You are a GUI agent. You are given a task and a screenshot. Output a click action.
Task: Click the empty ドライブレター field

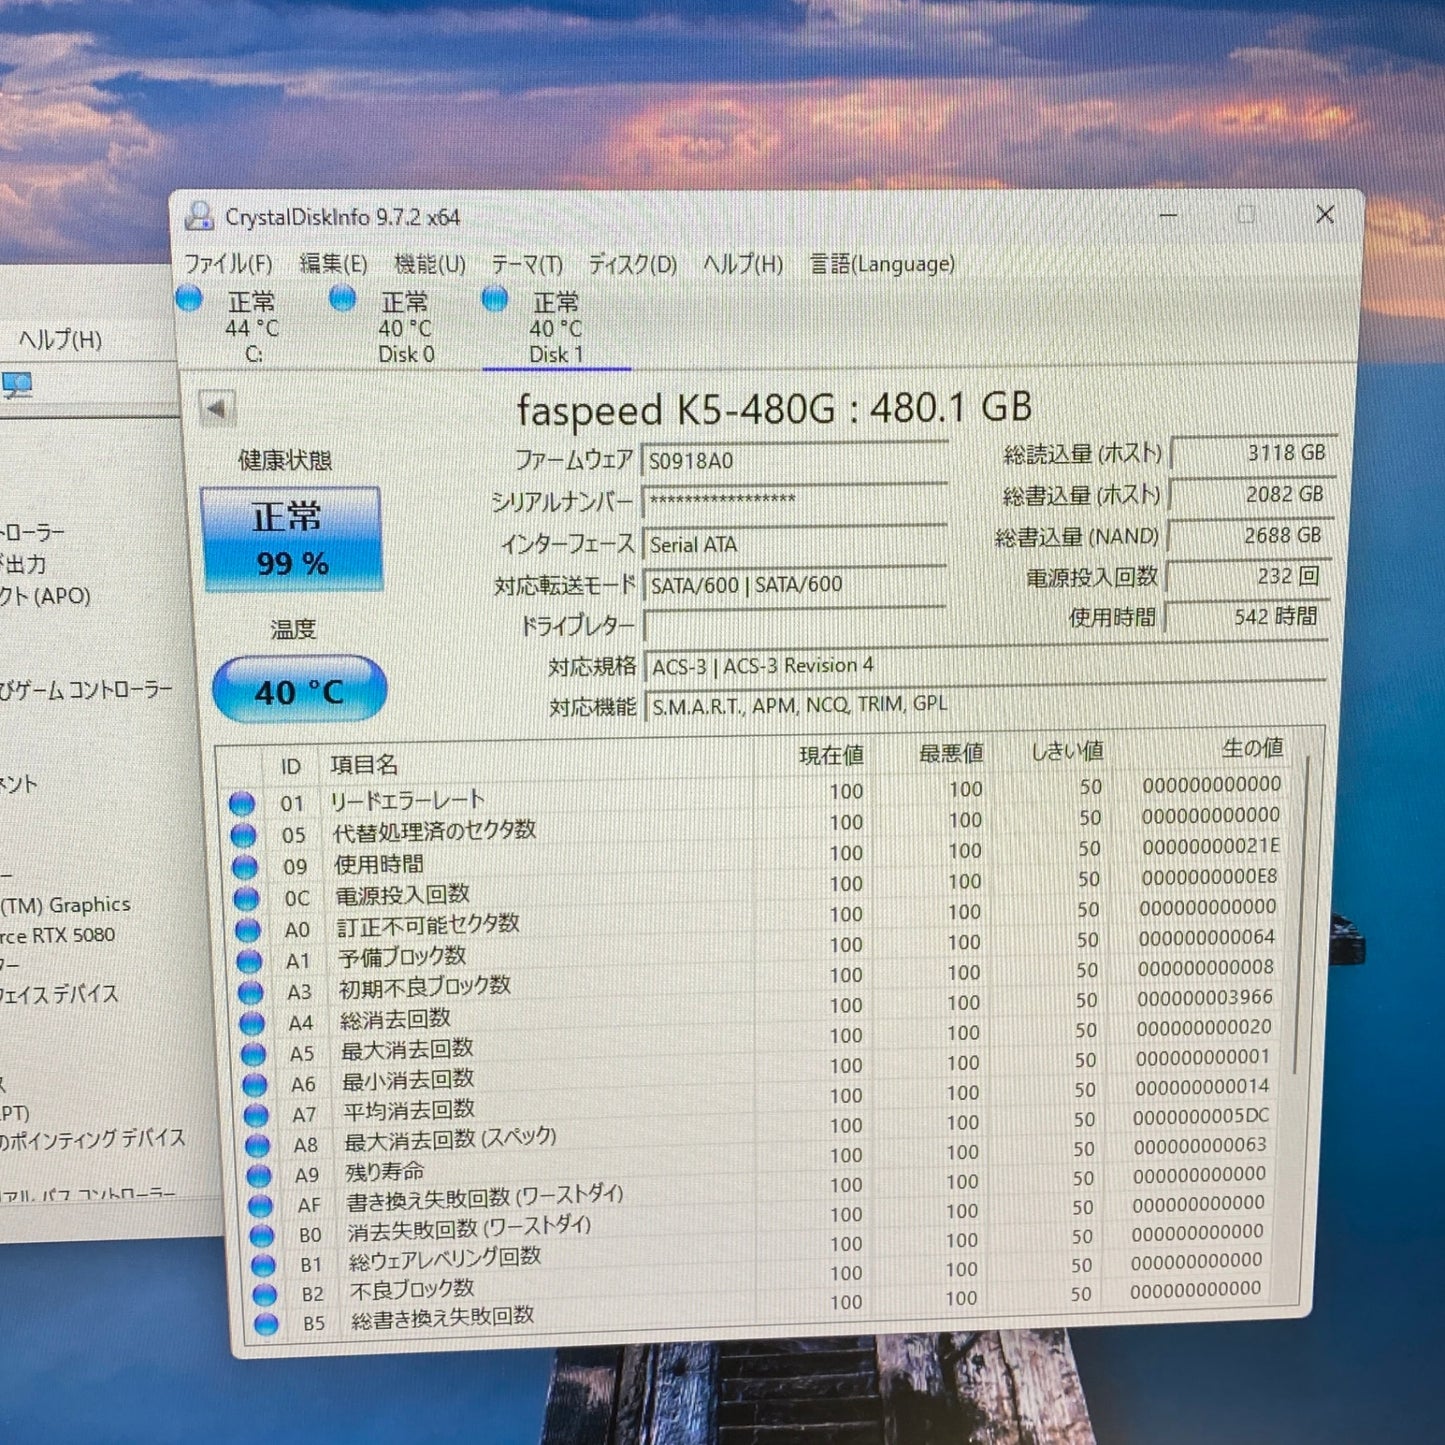click(x=790, y=624)
